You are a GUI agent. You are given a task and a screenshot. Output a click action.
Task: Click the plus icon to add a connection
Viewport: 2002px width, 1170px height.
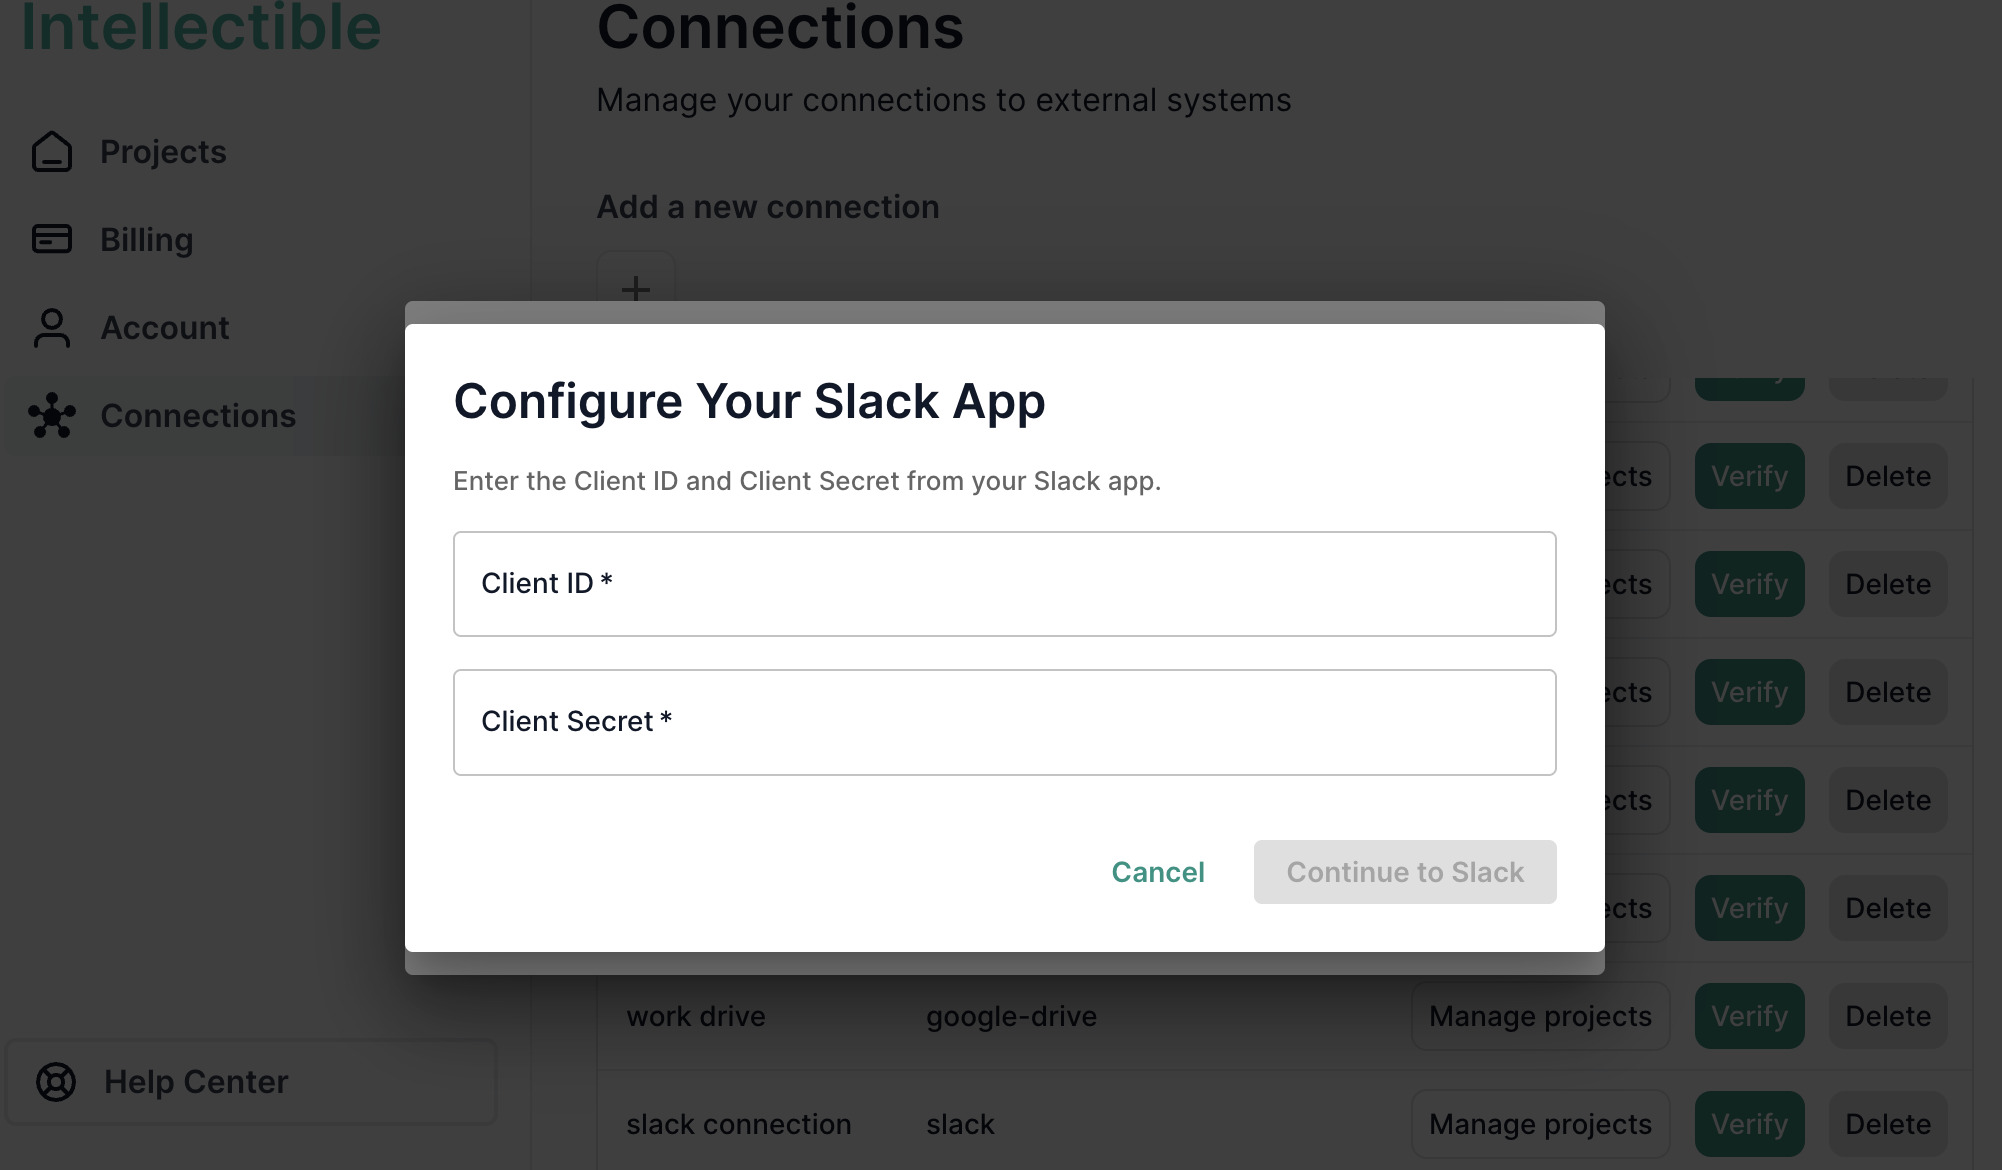pyautogui.click(x=636, y=291)
